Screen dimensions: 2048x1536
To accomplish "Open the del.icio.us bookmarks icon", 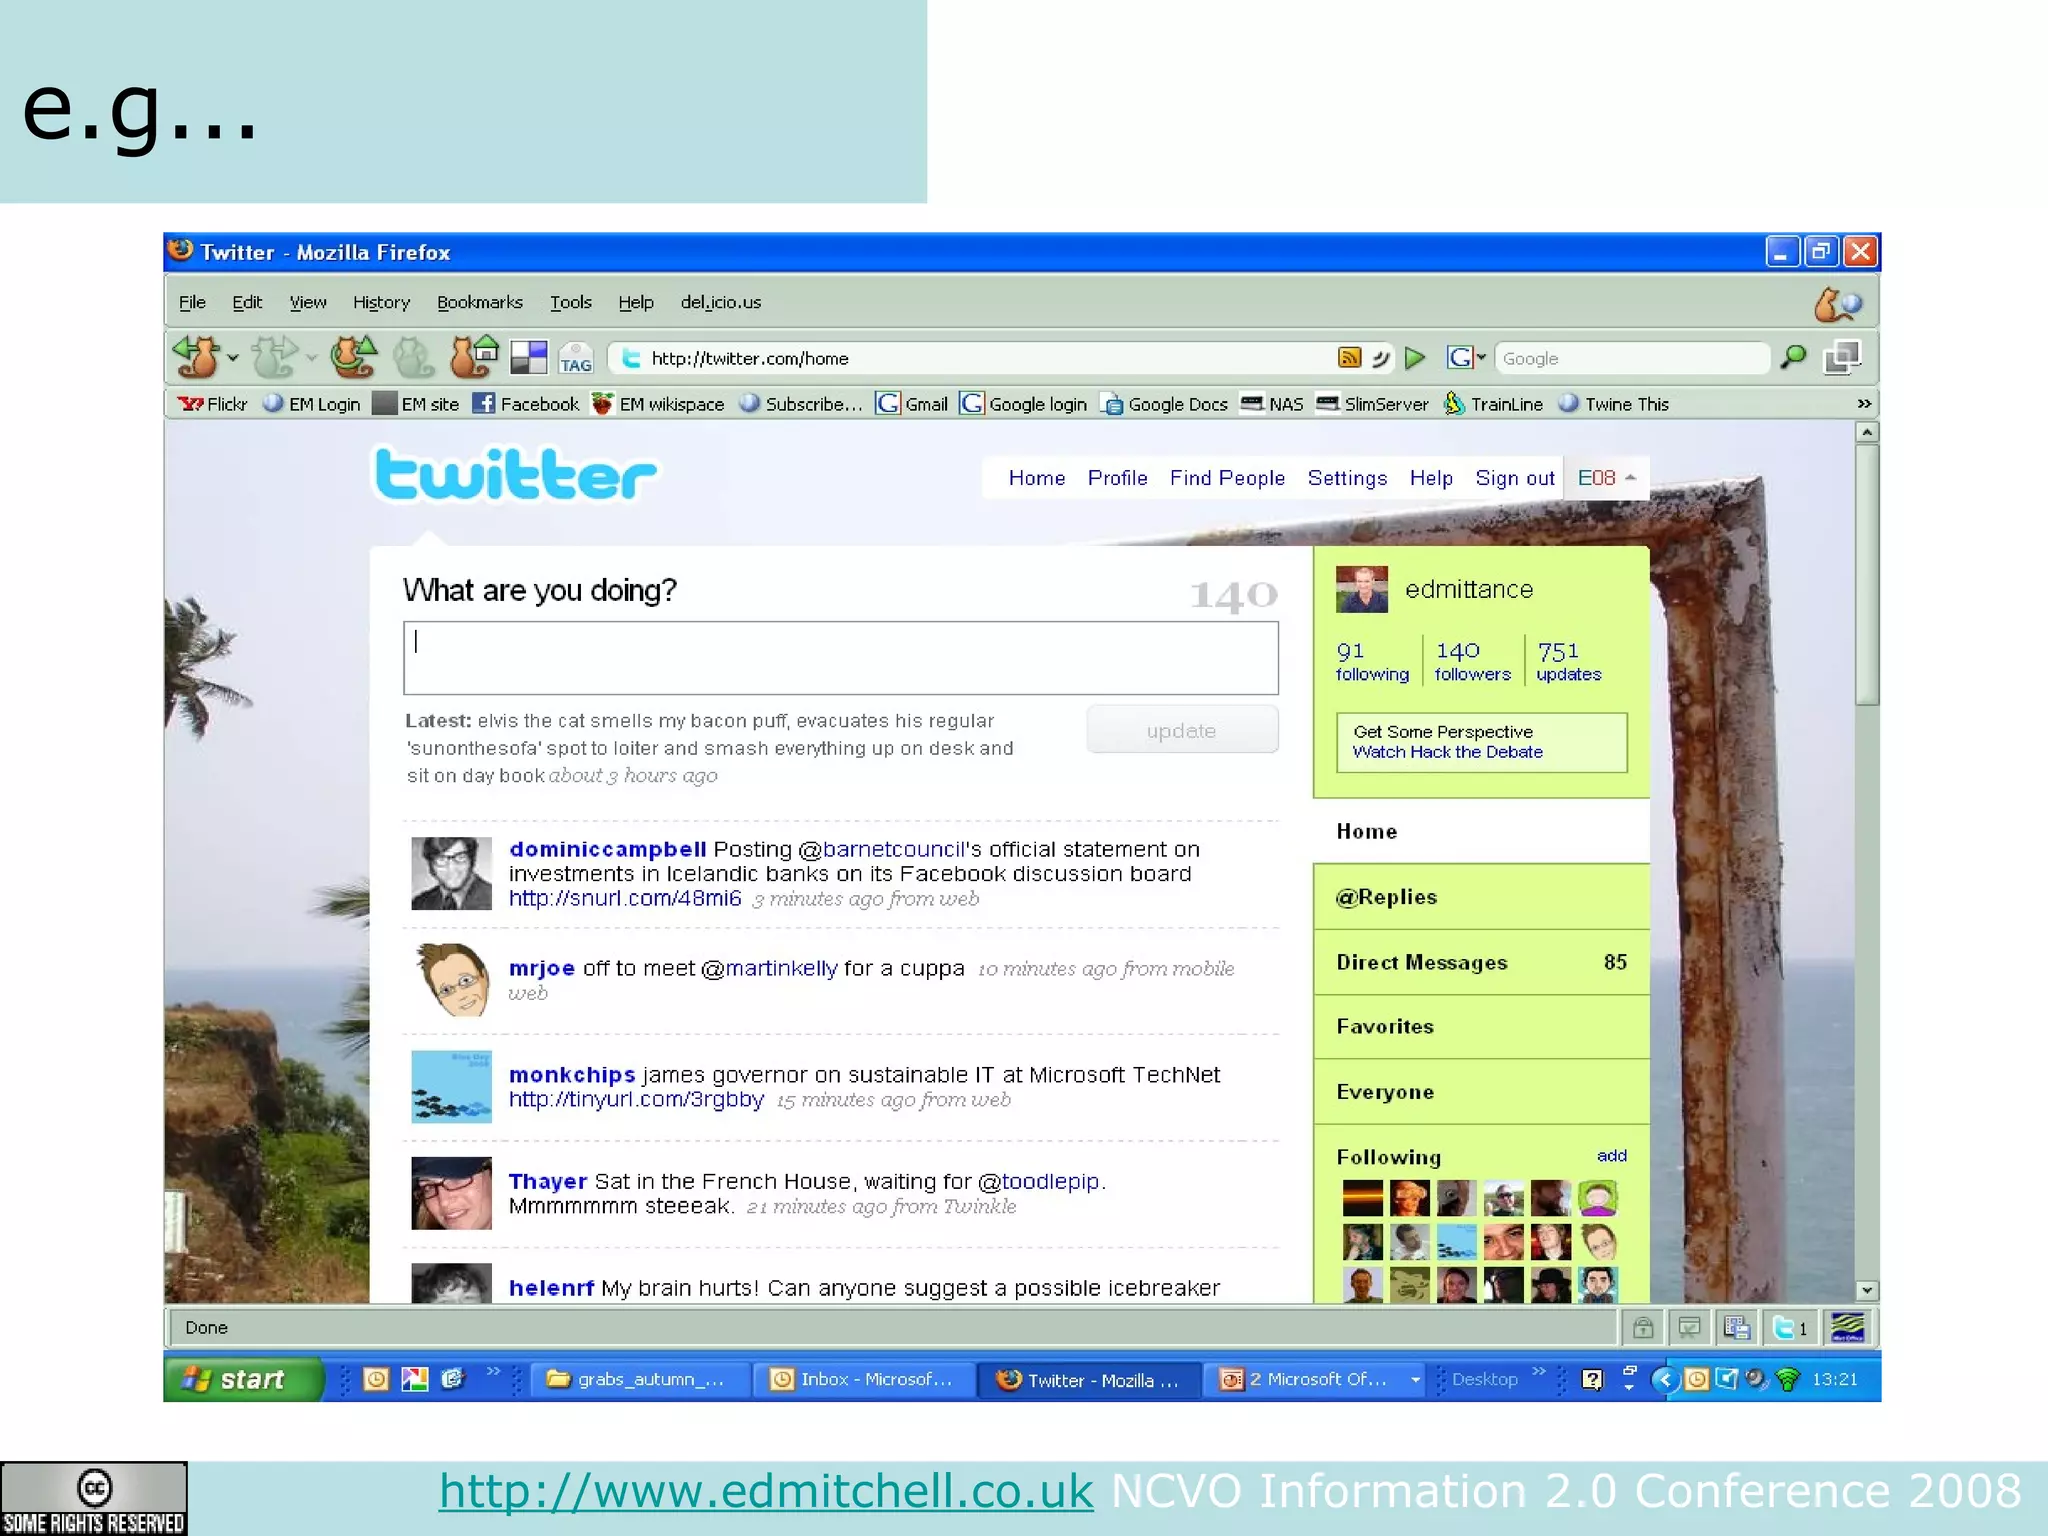I will 528,357.
